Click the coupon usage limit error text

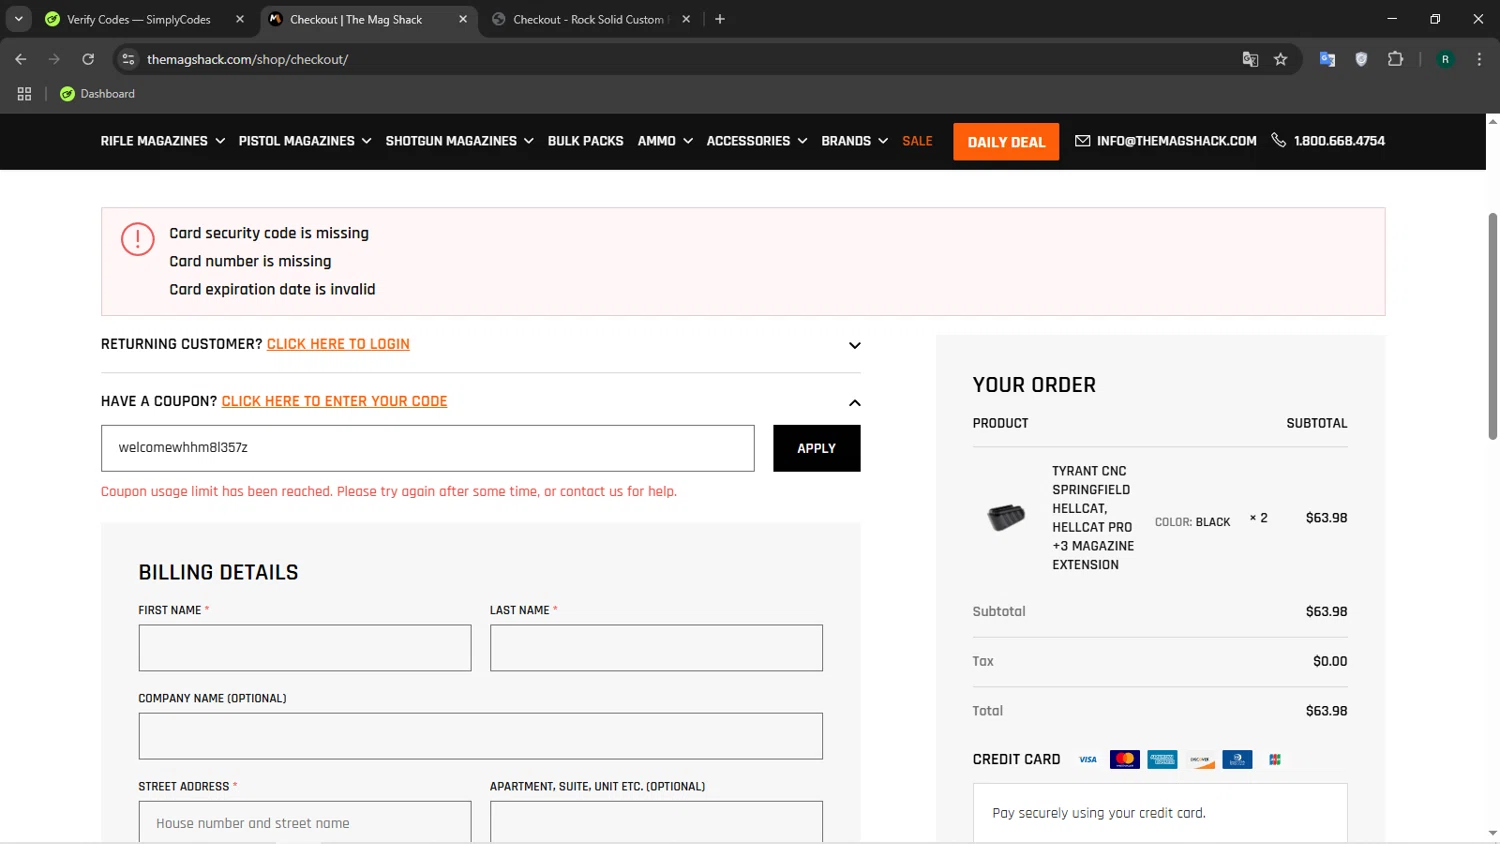[x=389, y=491]
